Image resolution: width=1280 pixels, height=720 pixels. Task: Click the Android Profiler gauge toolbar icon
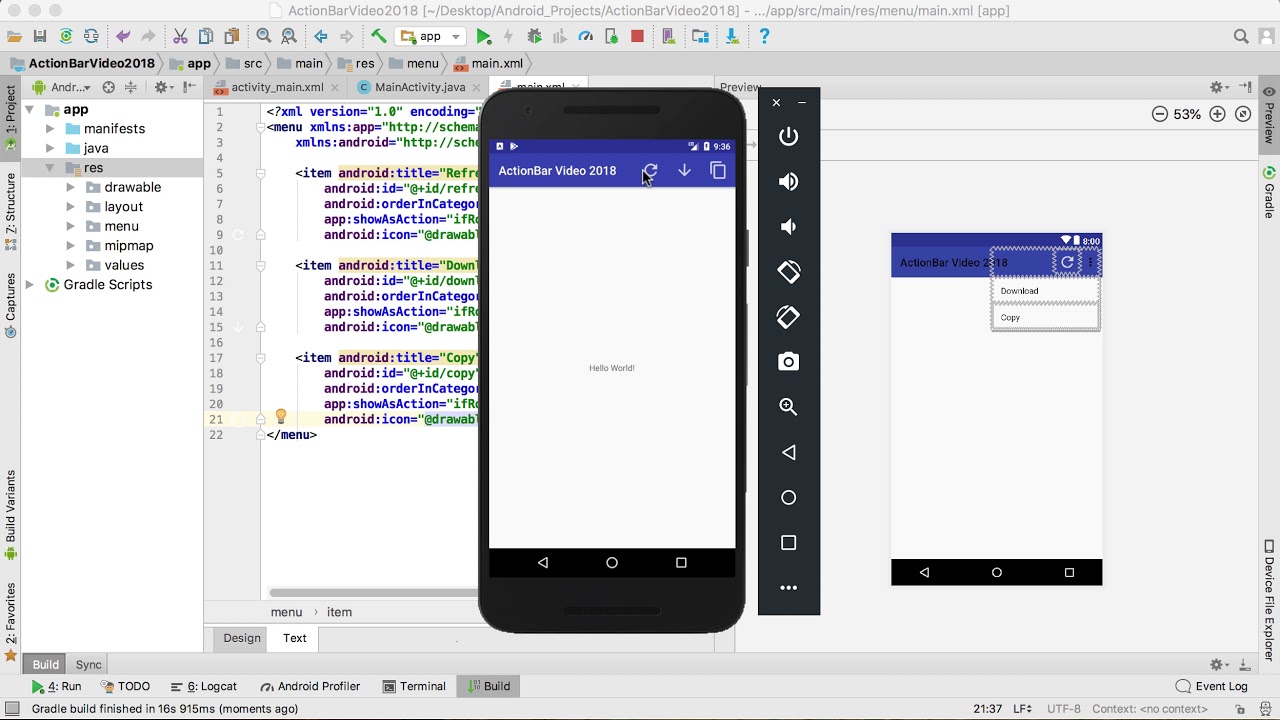click(586, 37)
